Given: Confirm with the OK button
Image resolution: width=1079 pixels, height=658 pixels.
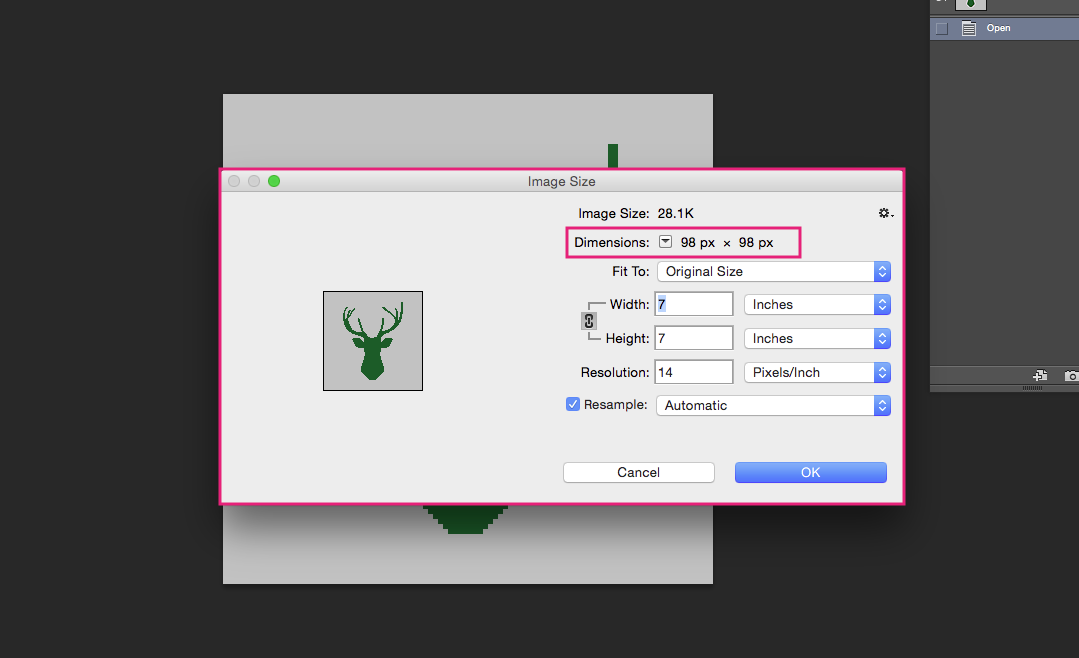Looking at the screenshot, I should pos(811,472).
